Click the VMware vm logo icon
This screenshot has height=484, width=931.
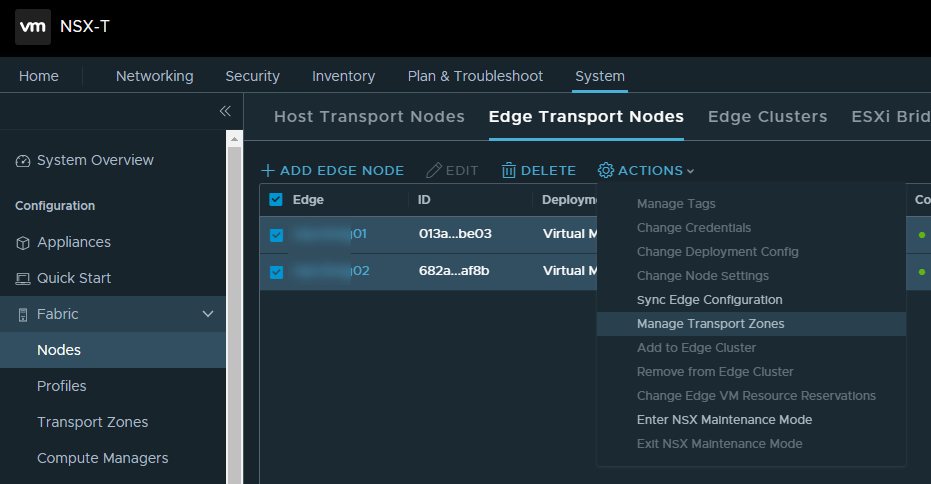pyautogui.click(x=32, y=27)
